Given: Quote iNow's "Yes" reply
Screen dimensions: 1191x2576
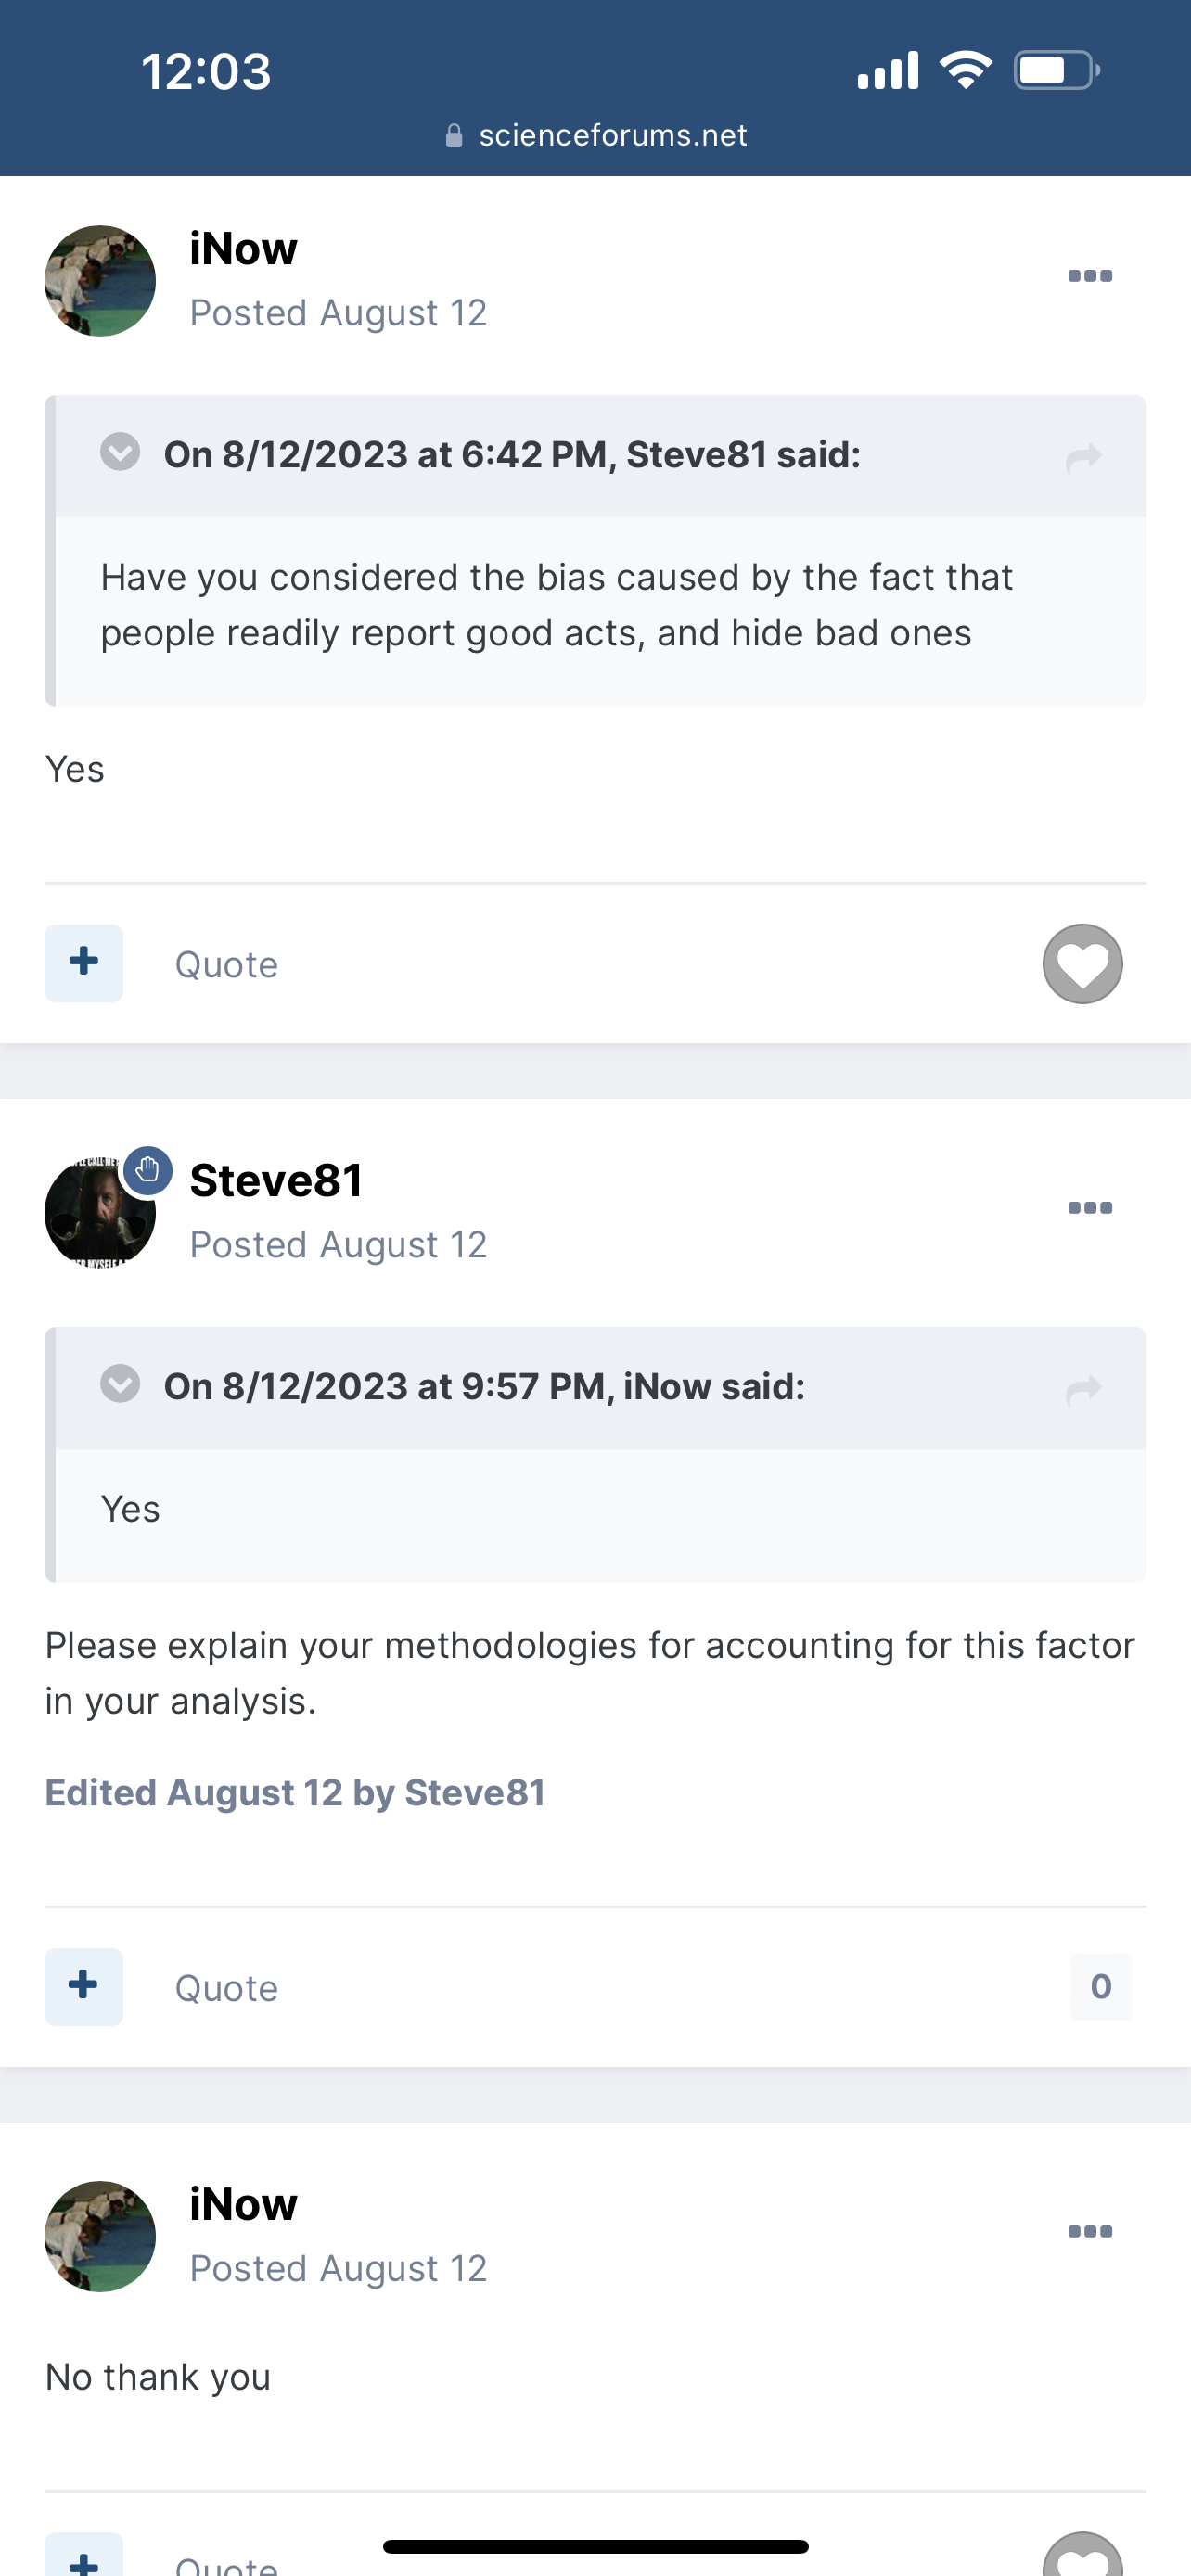Looking at the screenshot, I should pyautogui.click(x=226, y=965).
